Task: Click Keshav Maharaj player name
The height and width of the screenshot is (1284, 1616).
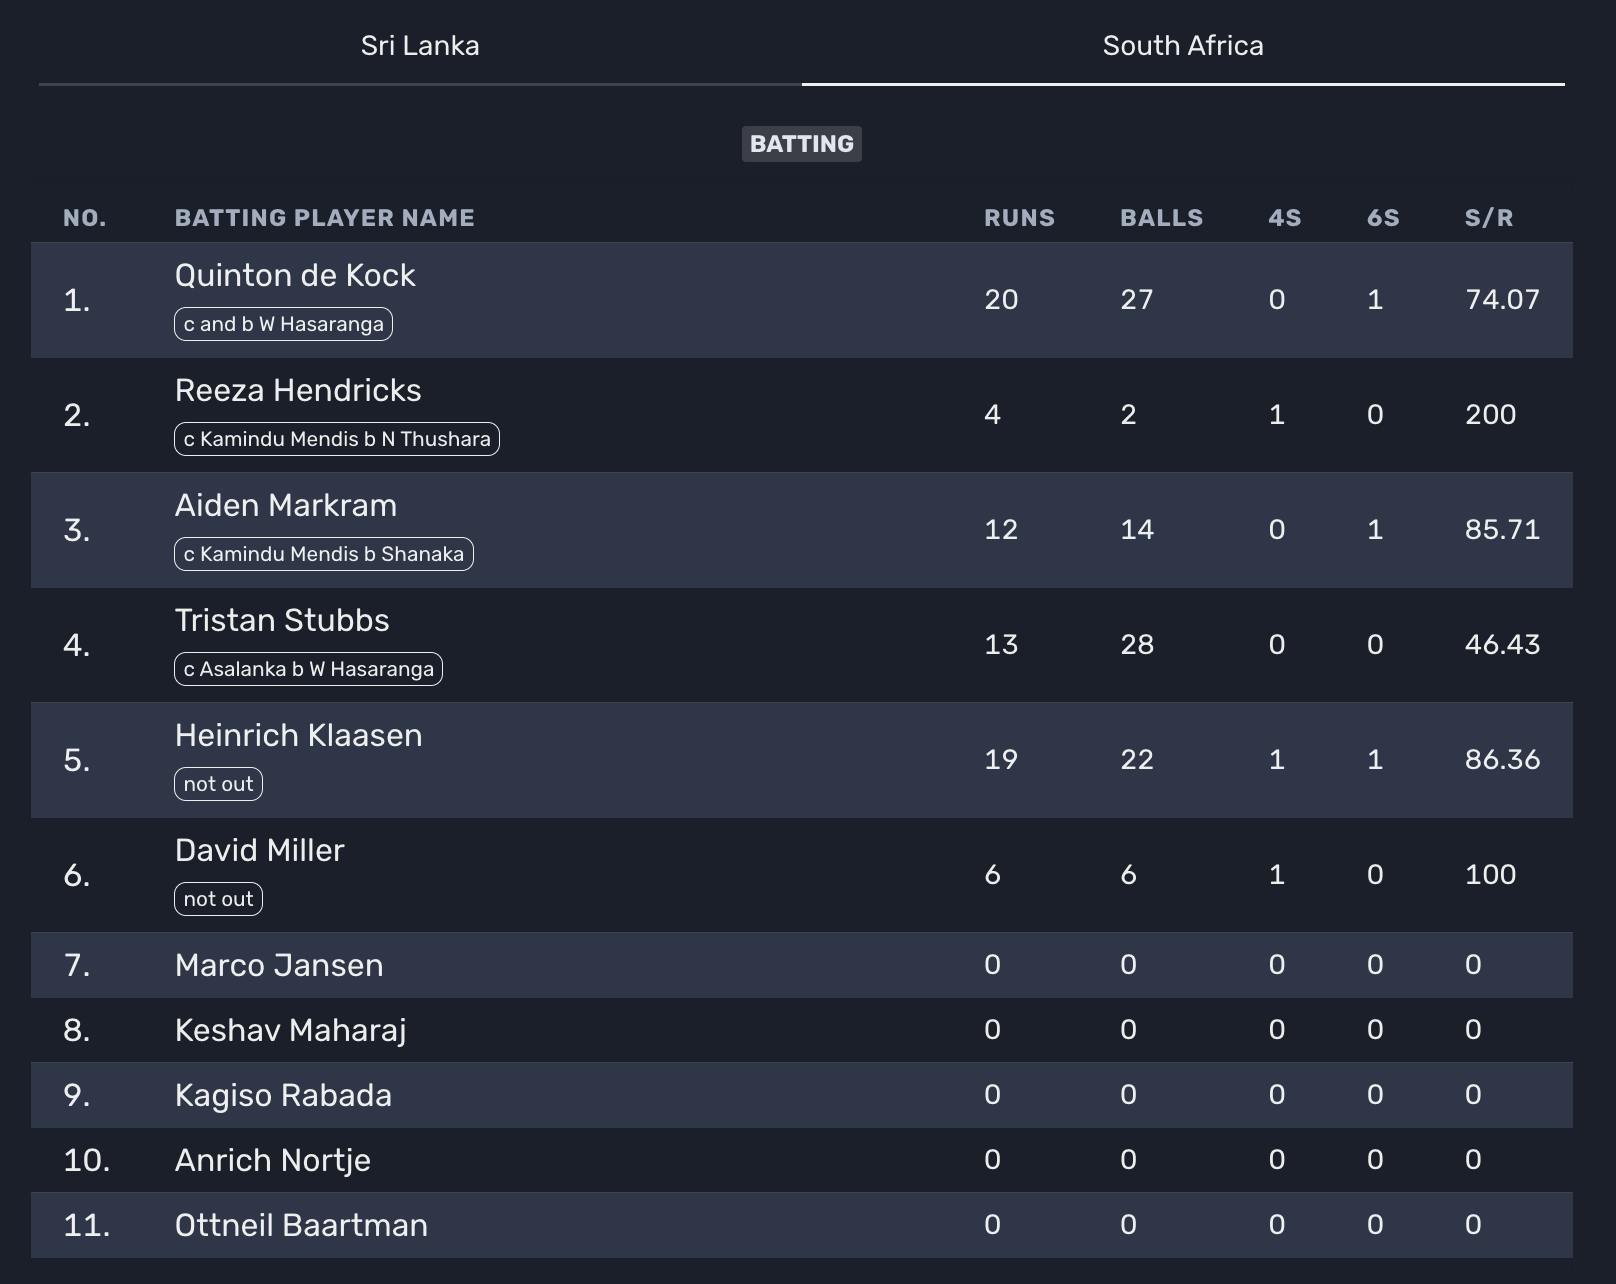Action: [x=290, y=1031]
